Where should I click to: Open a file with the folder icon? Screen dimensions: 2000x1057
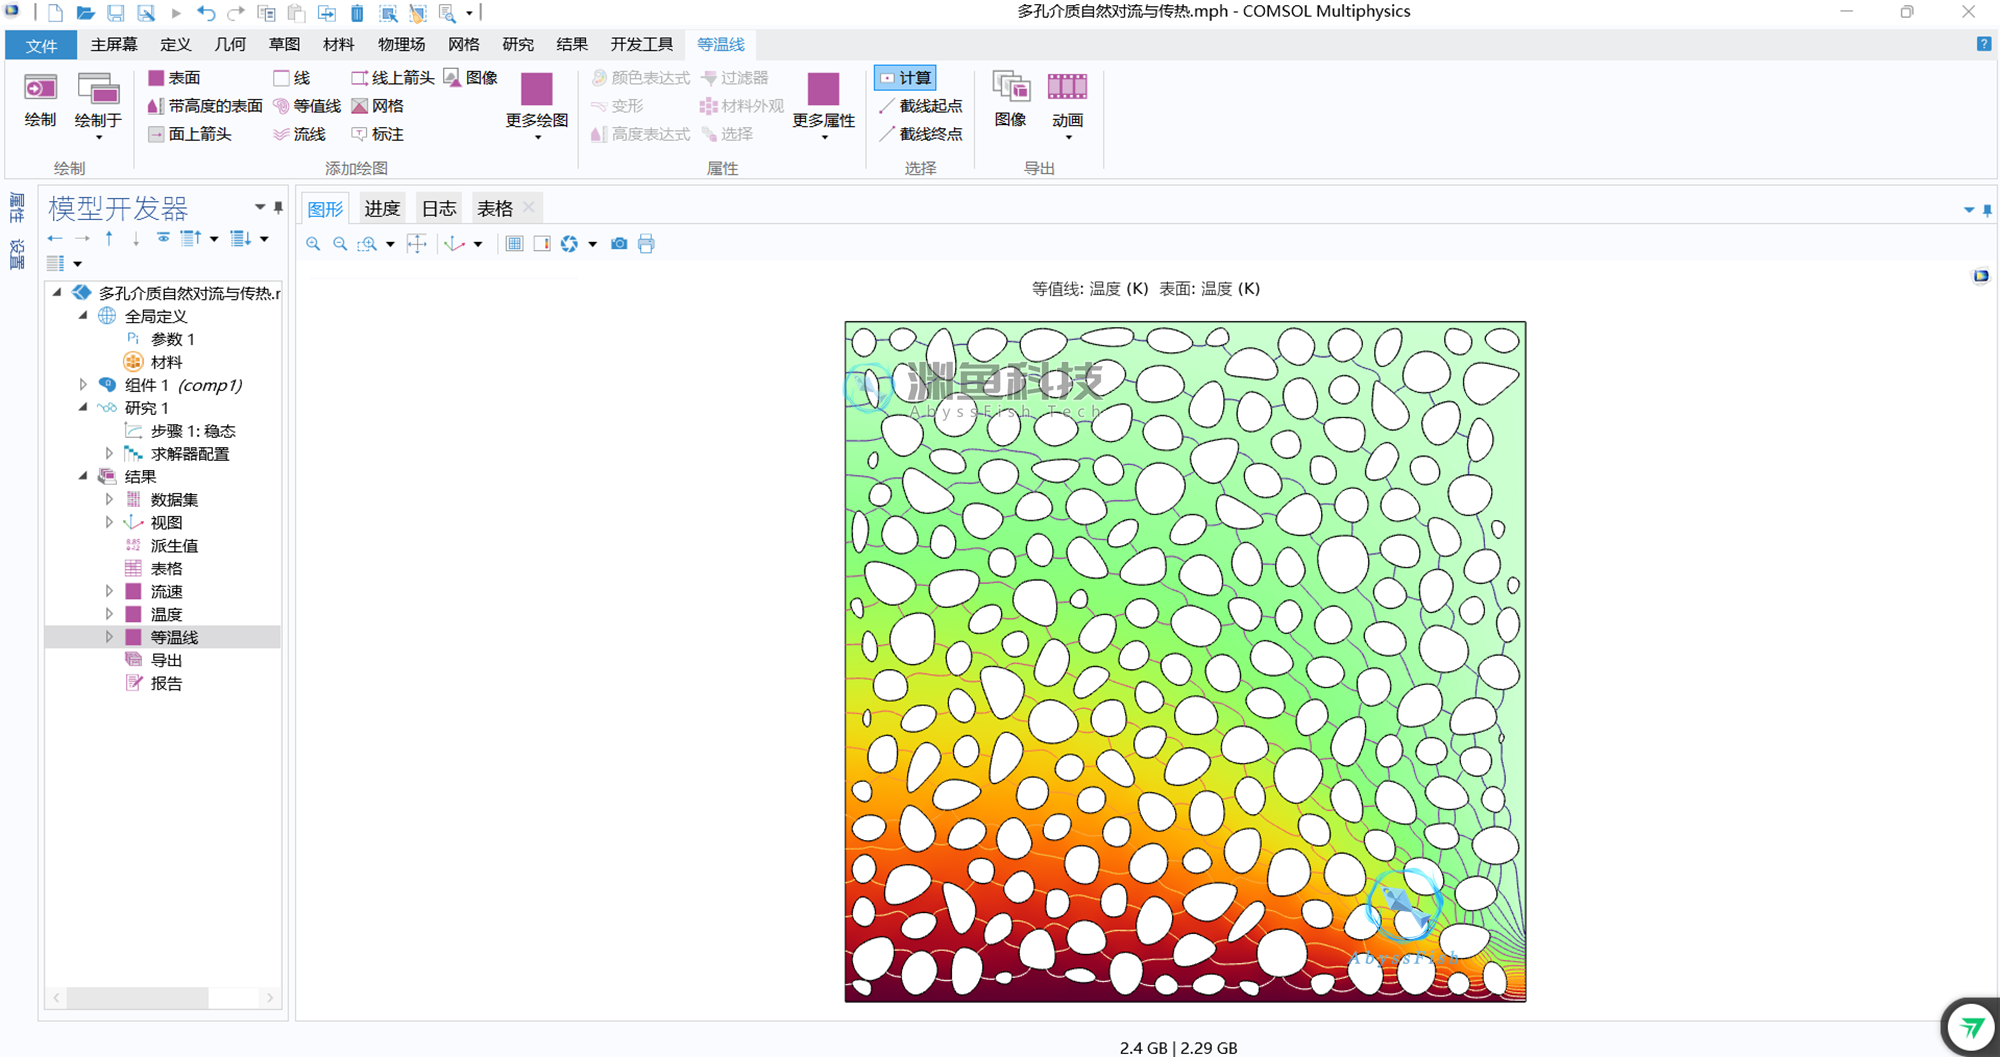(x=86, y=13)
